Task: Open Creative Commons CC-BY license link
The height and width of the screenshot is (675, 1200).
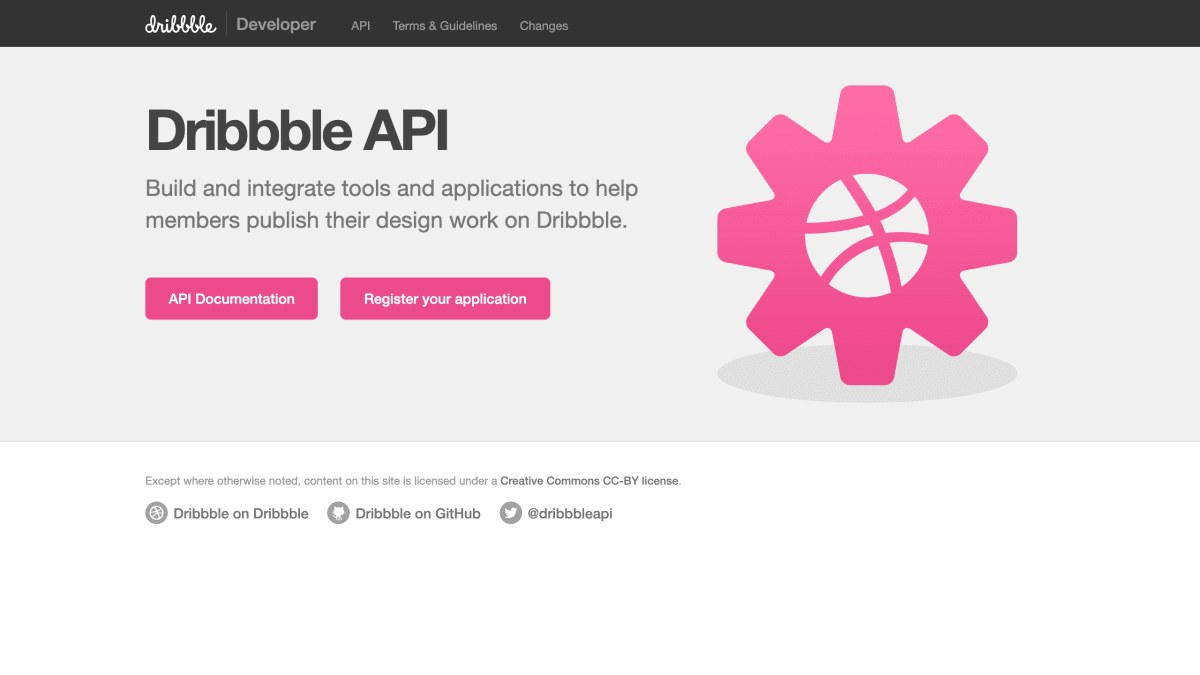Action: [589, 481]
